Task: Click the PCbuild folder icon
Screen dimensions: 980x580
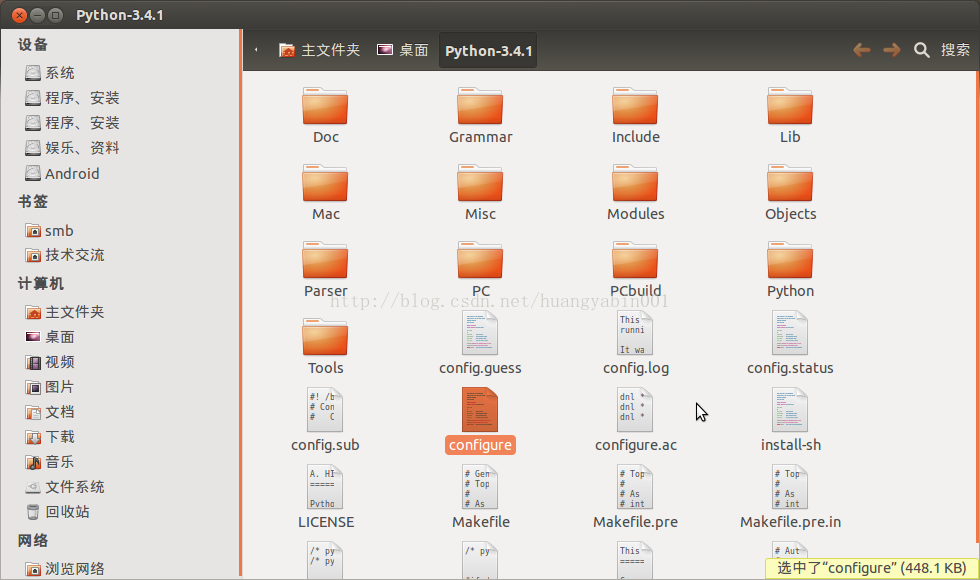Action: pyautogui.click(x=635, y=260)
